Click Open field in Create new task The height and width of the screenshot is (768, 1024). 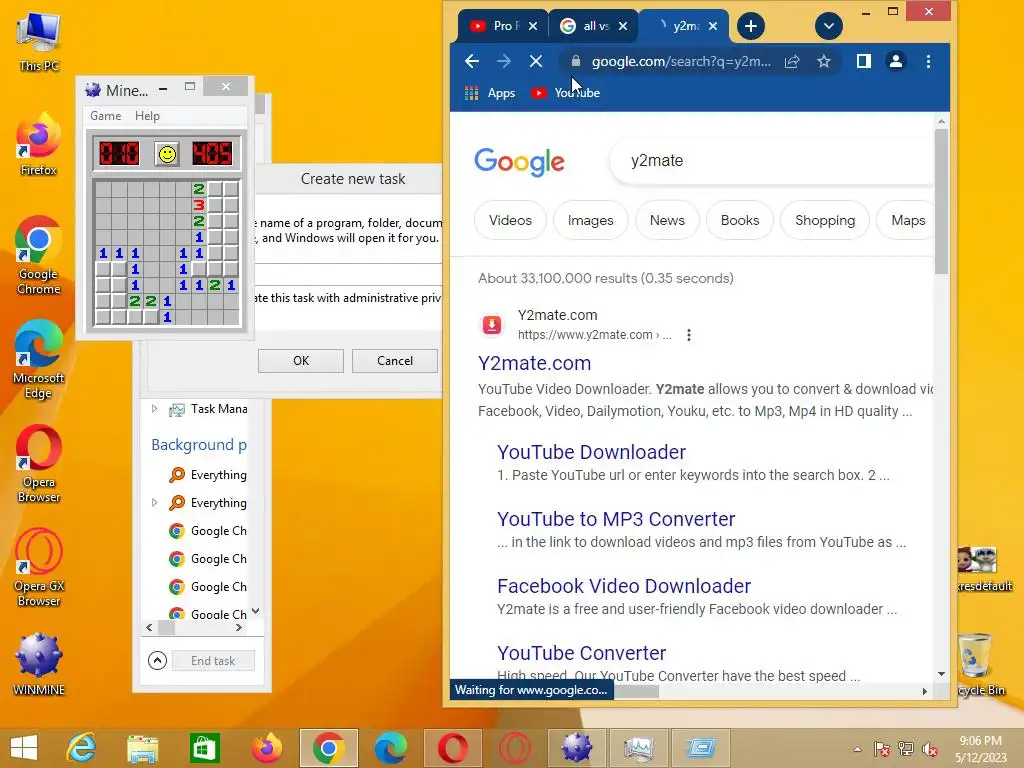click(348, 274)
